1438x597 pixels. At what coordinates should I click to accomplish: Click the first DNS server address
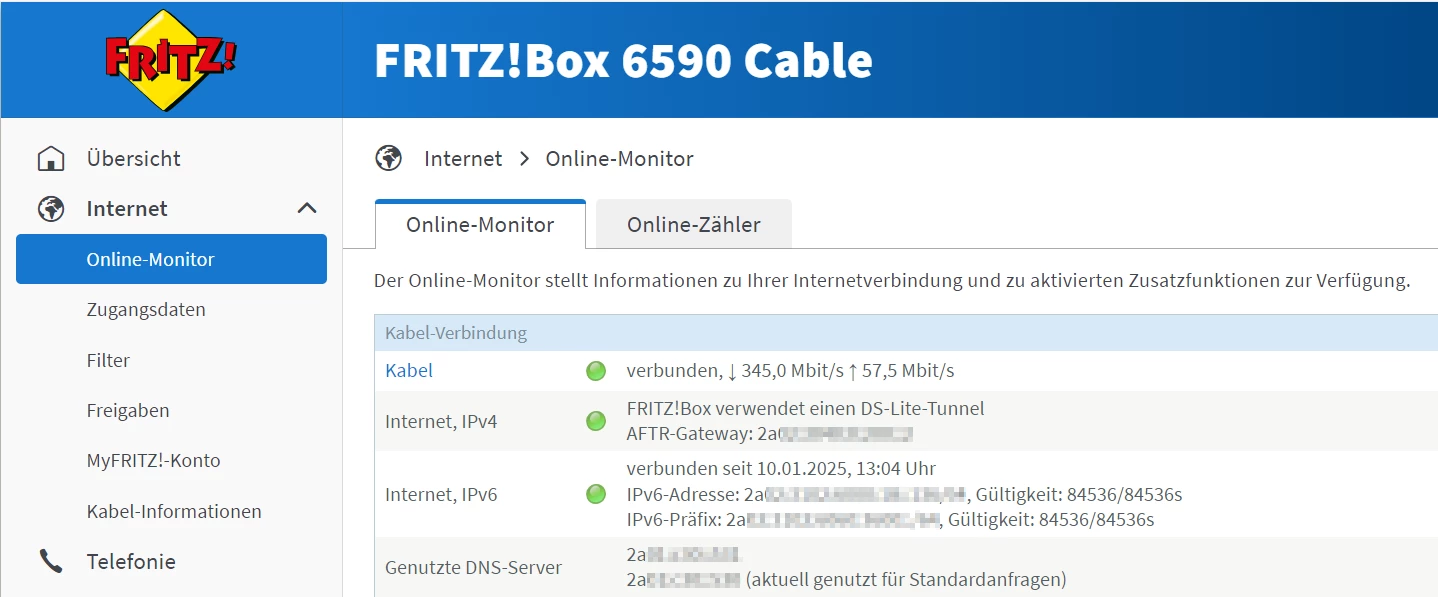point(683,554)
